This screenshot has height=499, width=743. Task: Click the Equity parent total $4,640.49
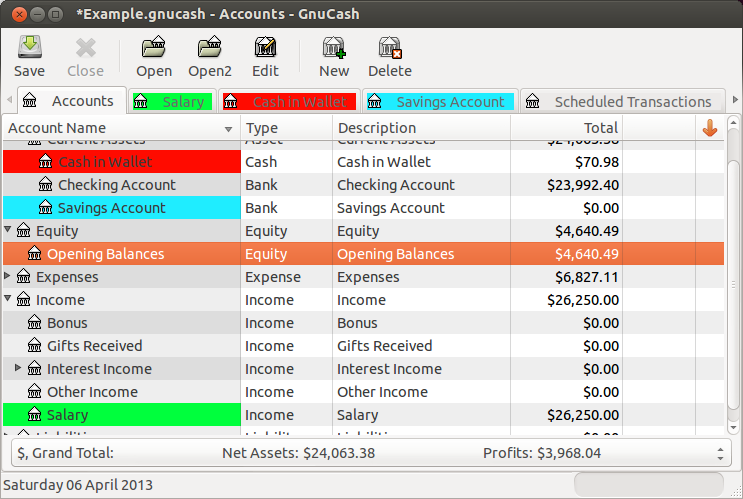[x=587, y=231]
